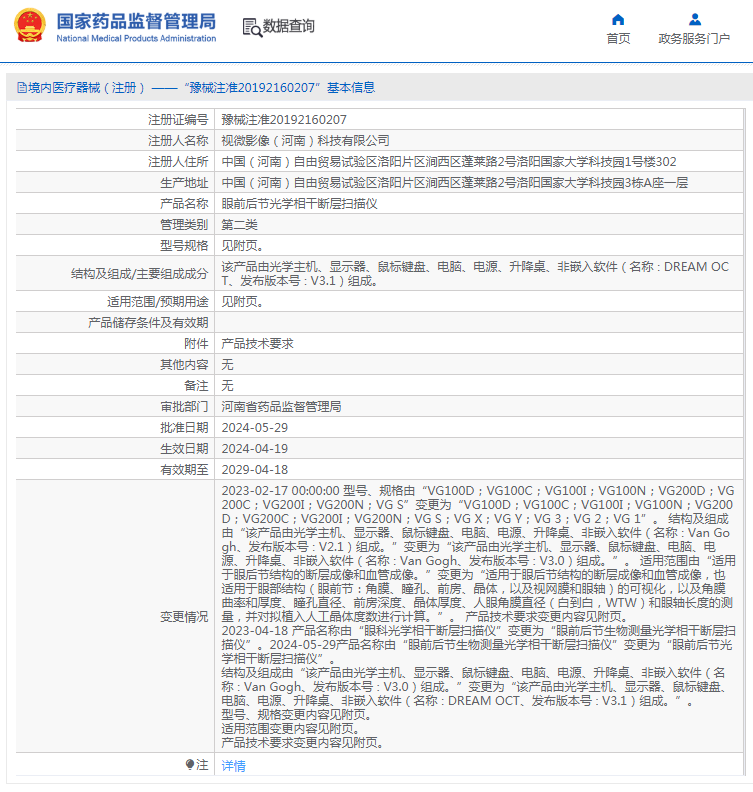Click 数据查询 label
Image resolution: width=753 pixels, height=792 pixels.
coord(288,26)
